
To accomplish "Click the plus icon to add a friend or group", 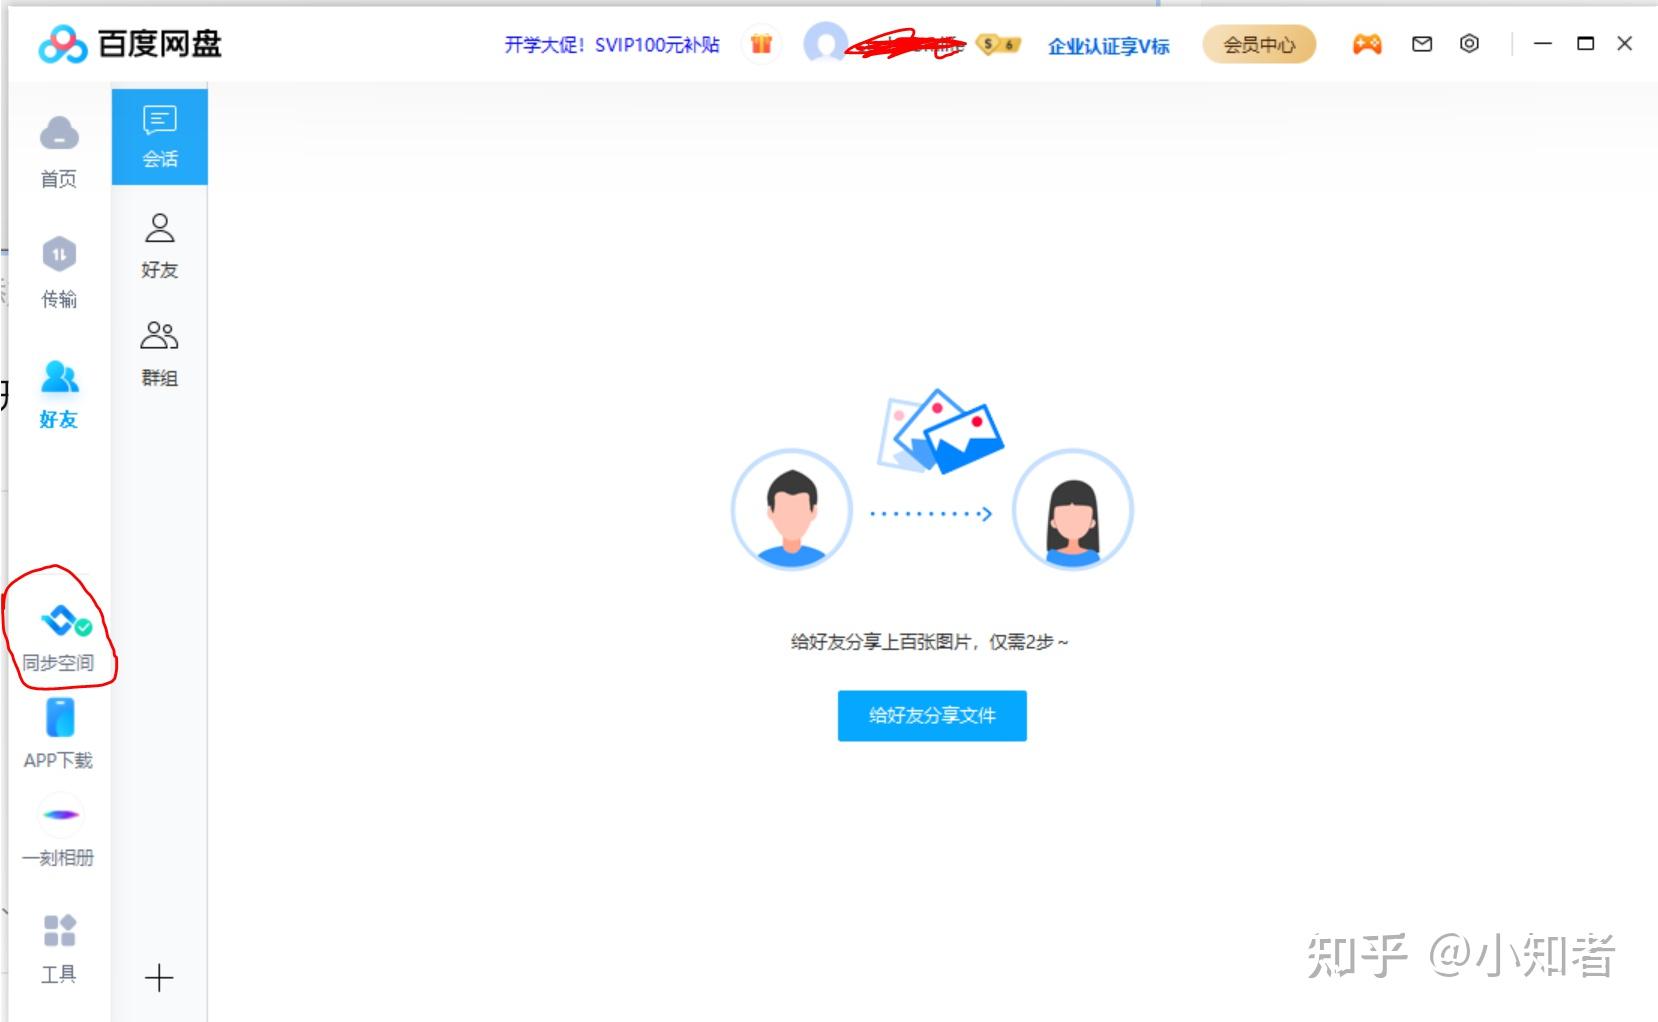I will click(159, 978).
